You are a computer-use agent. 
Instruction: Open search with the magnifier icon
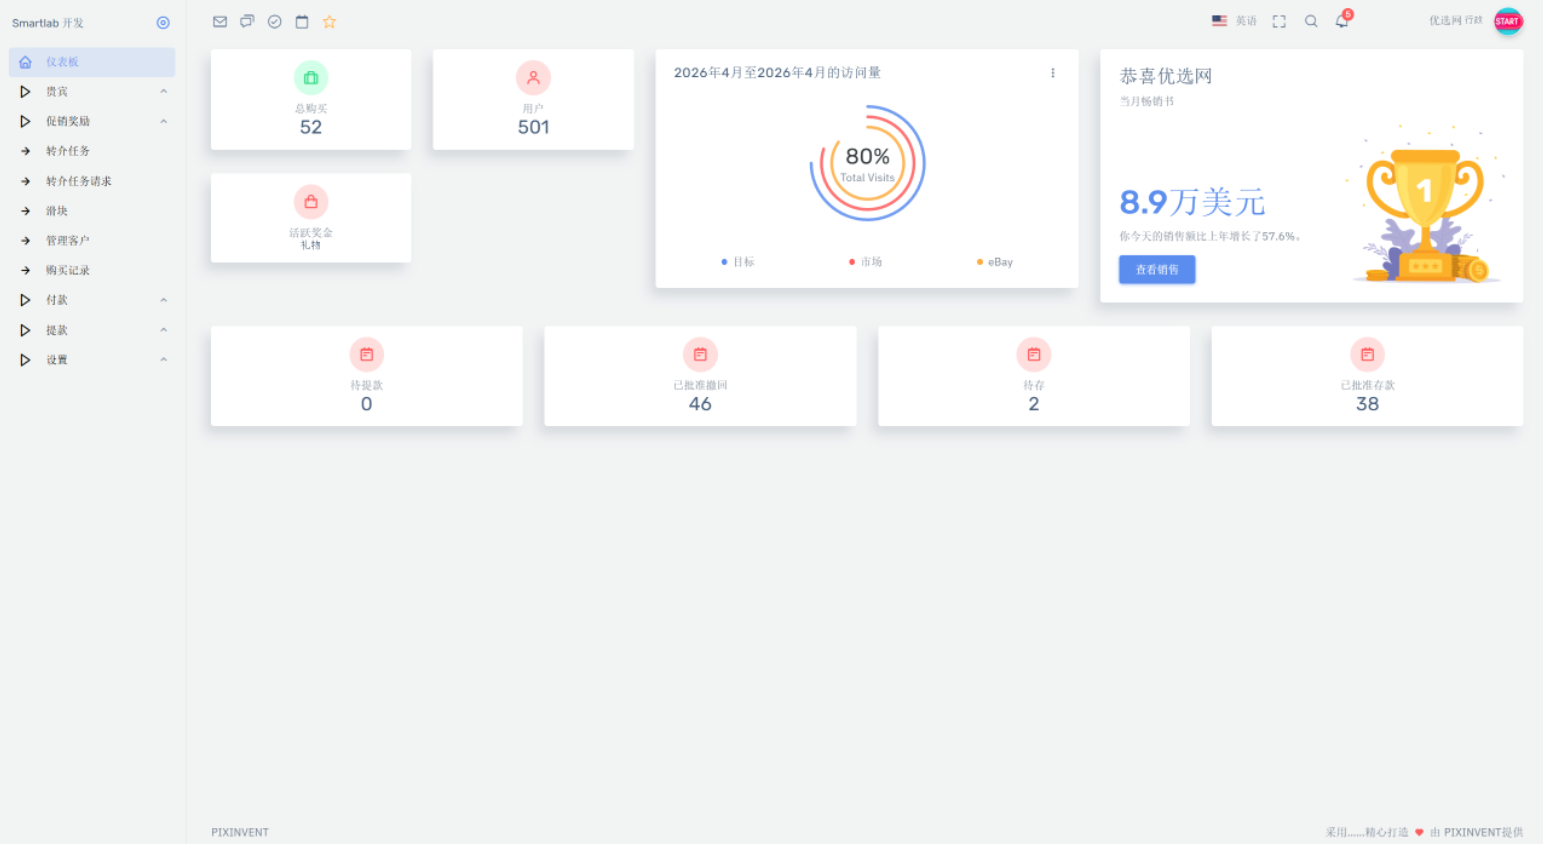(x=1311, y=21)
